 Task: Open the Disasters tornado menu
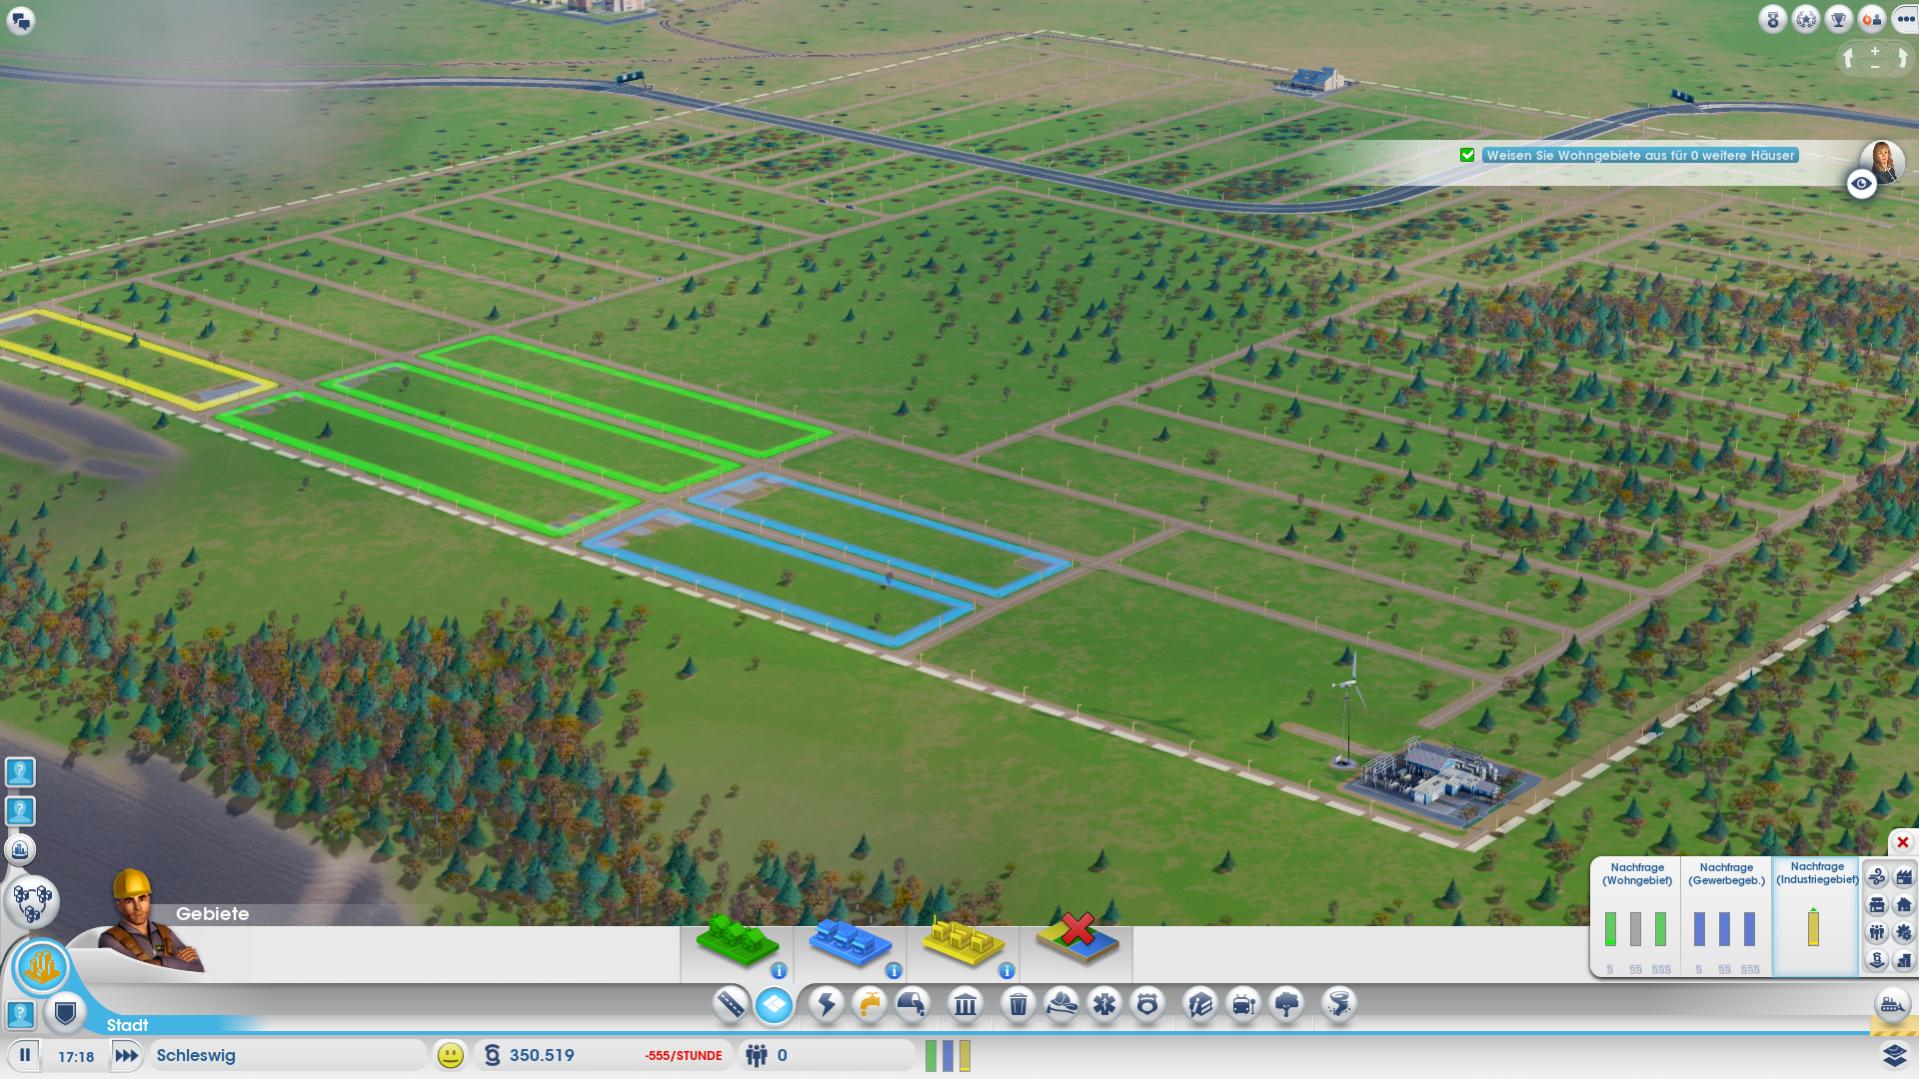[1339, 1004]
